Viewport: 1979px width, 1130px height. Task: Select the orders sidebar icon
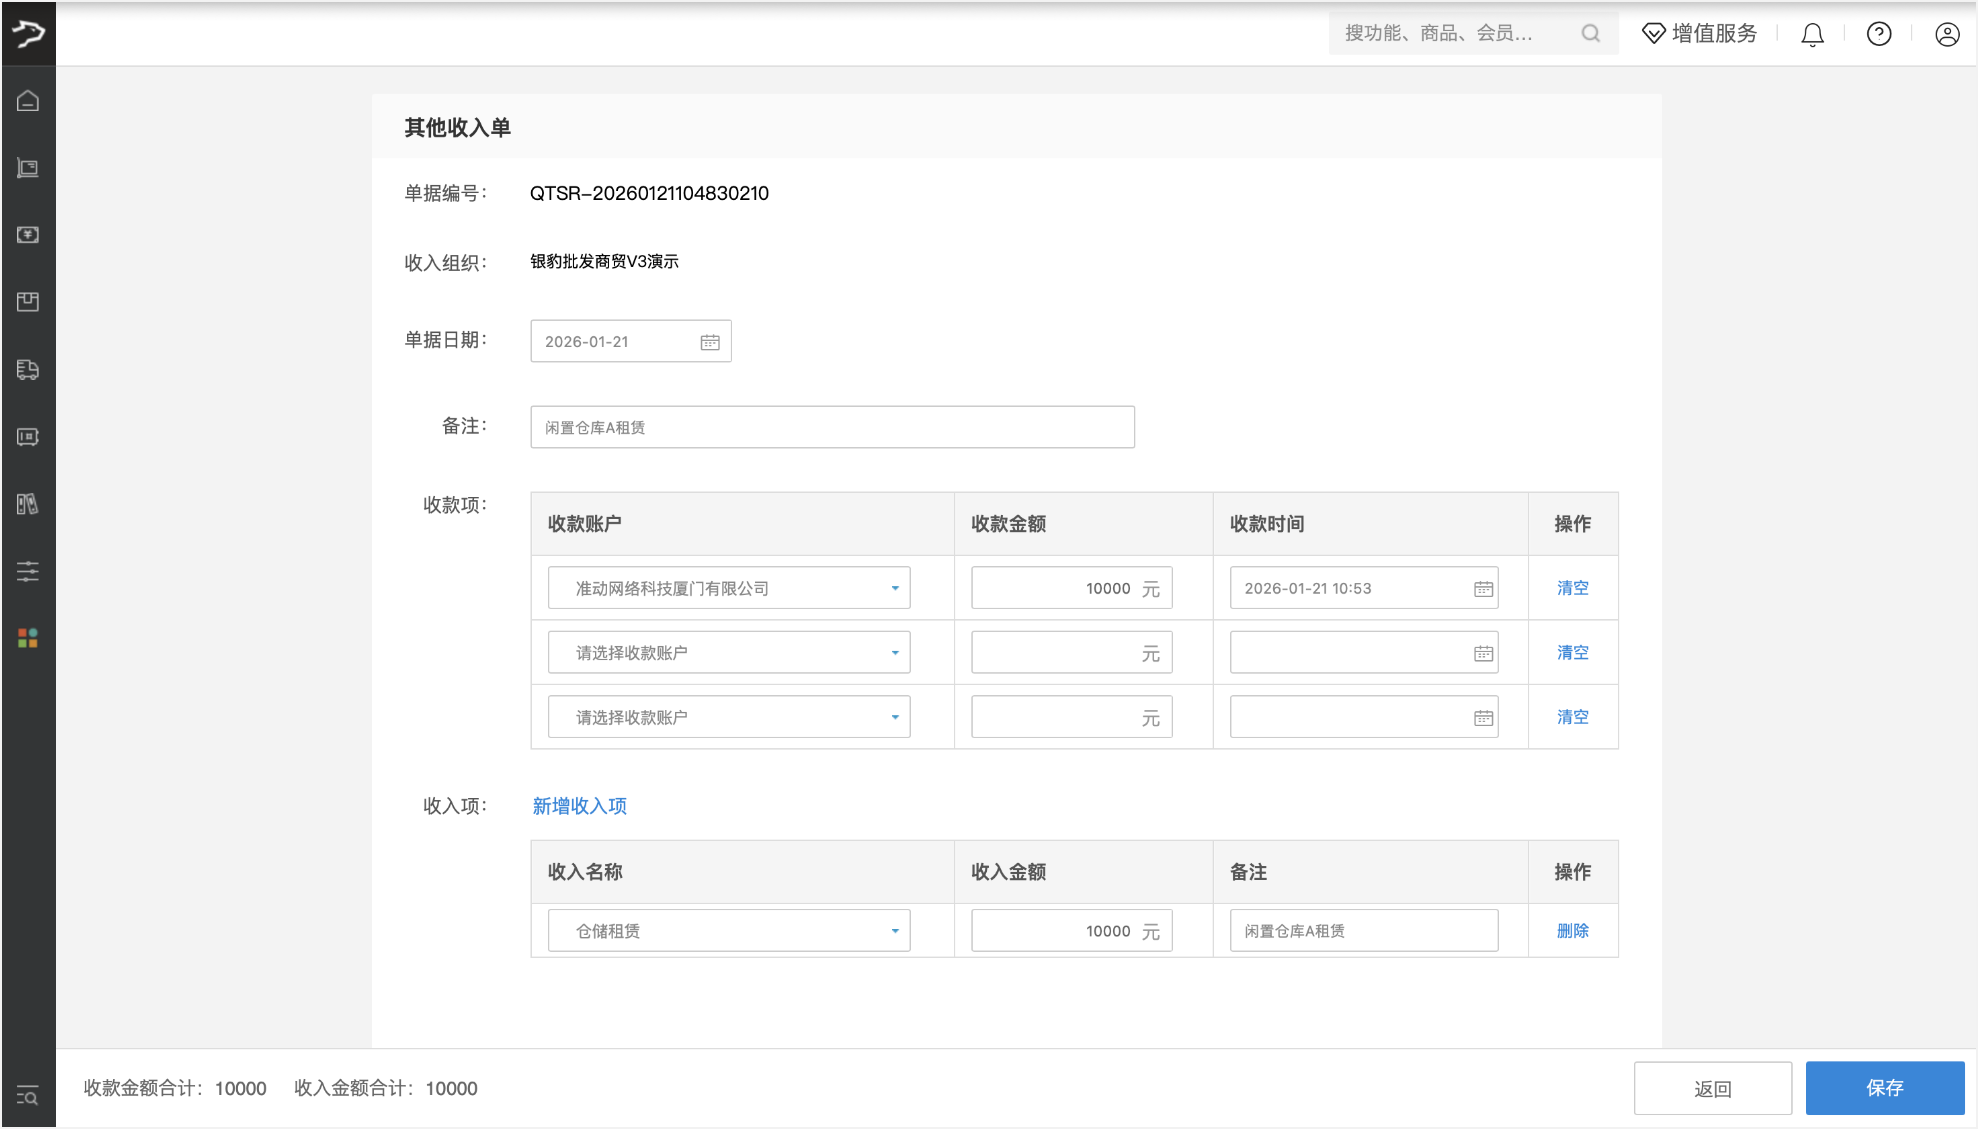coord(27,168)
